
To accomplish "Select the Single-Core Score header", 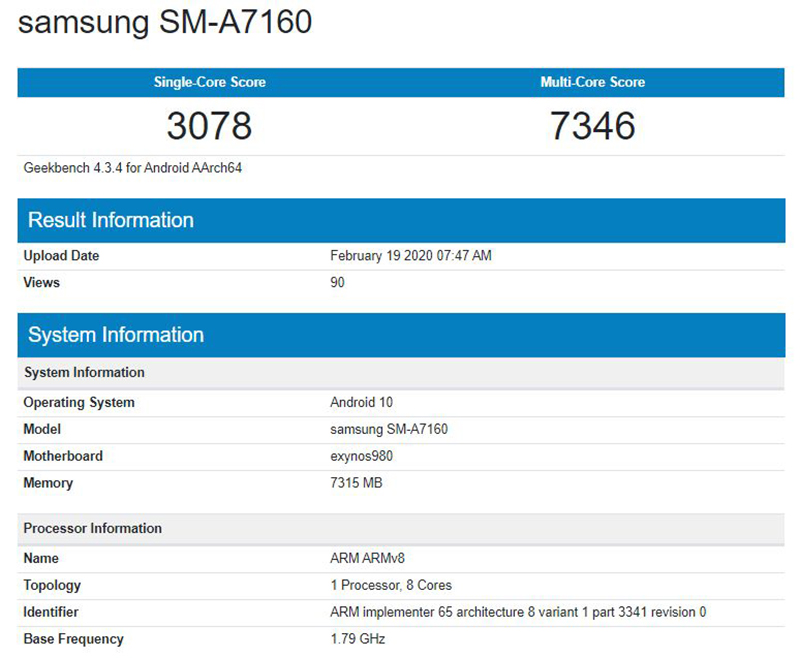I will coord(209,82).
